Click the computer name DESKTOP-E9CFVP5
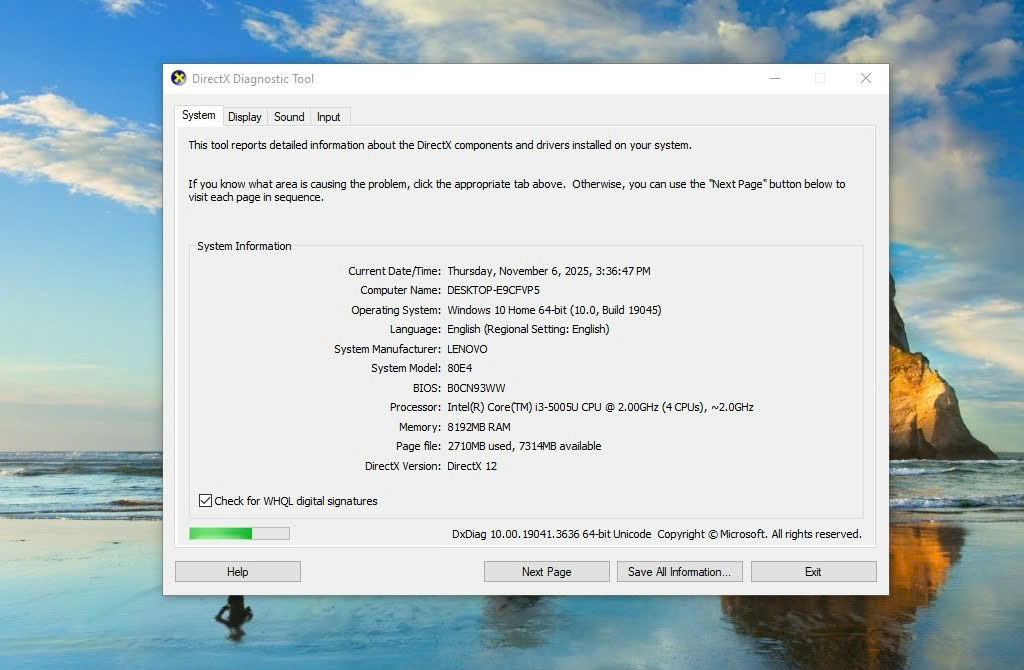Viewport: 1024px width, 670px height. (x=493, y=290)
